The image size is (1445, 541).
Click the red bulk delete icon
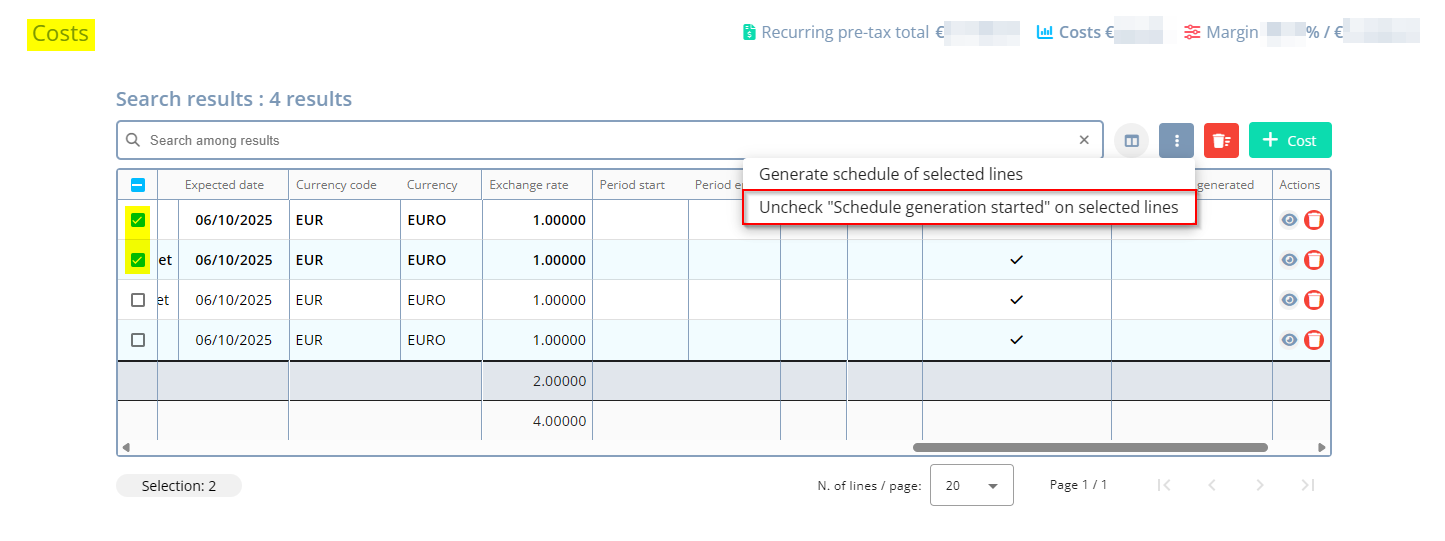pos(1221,141)
